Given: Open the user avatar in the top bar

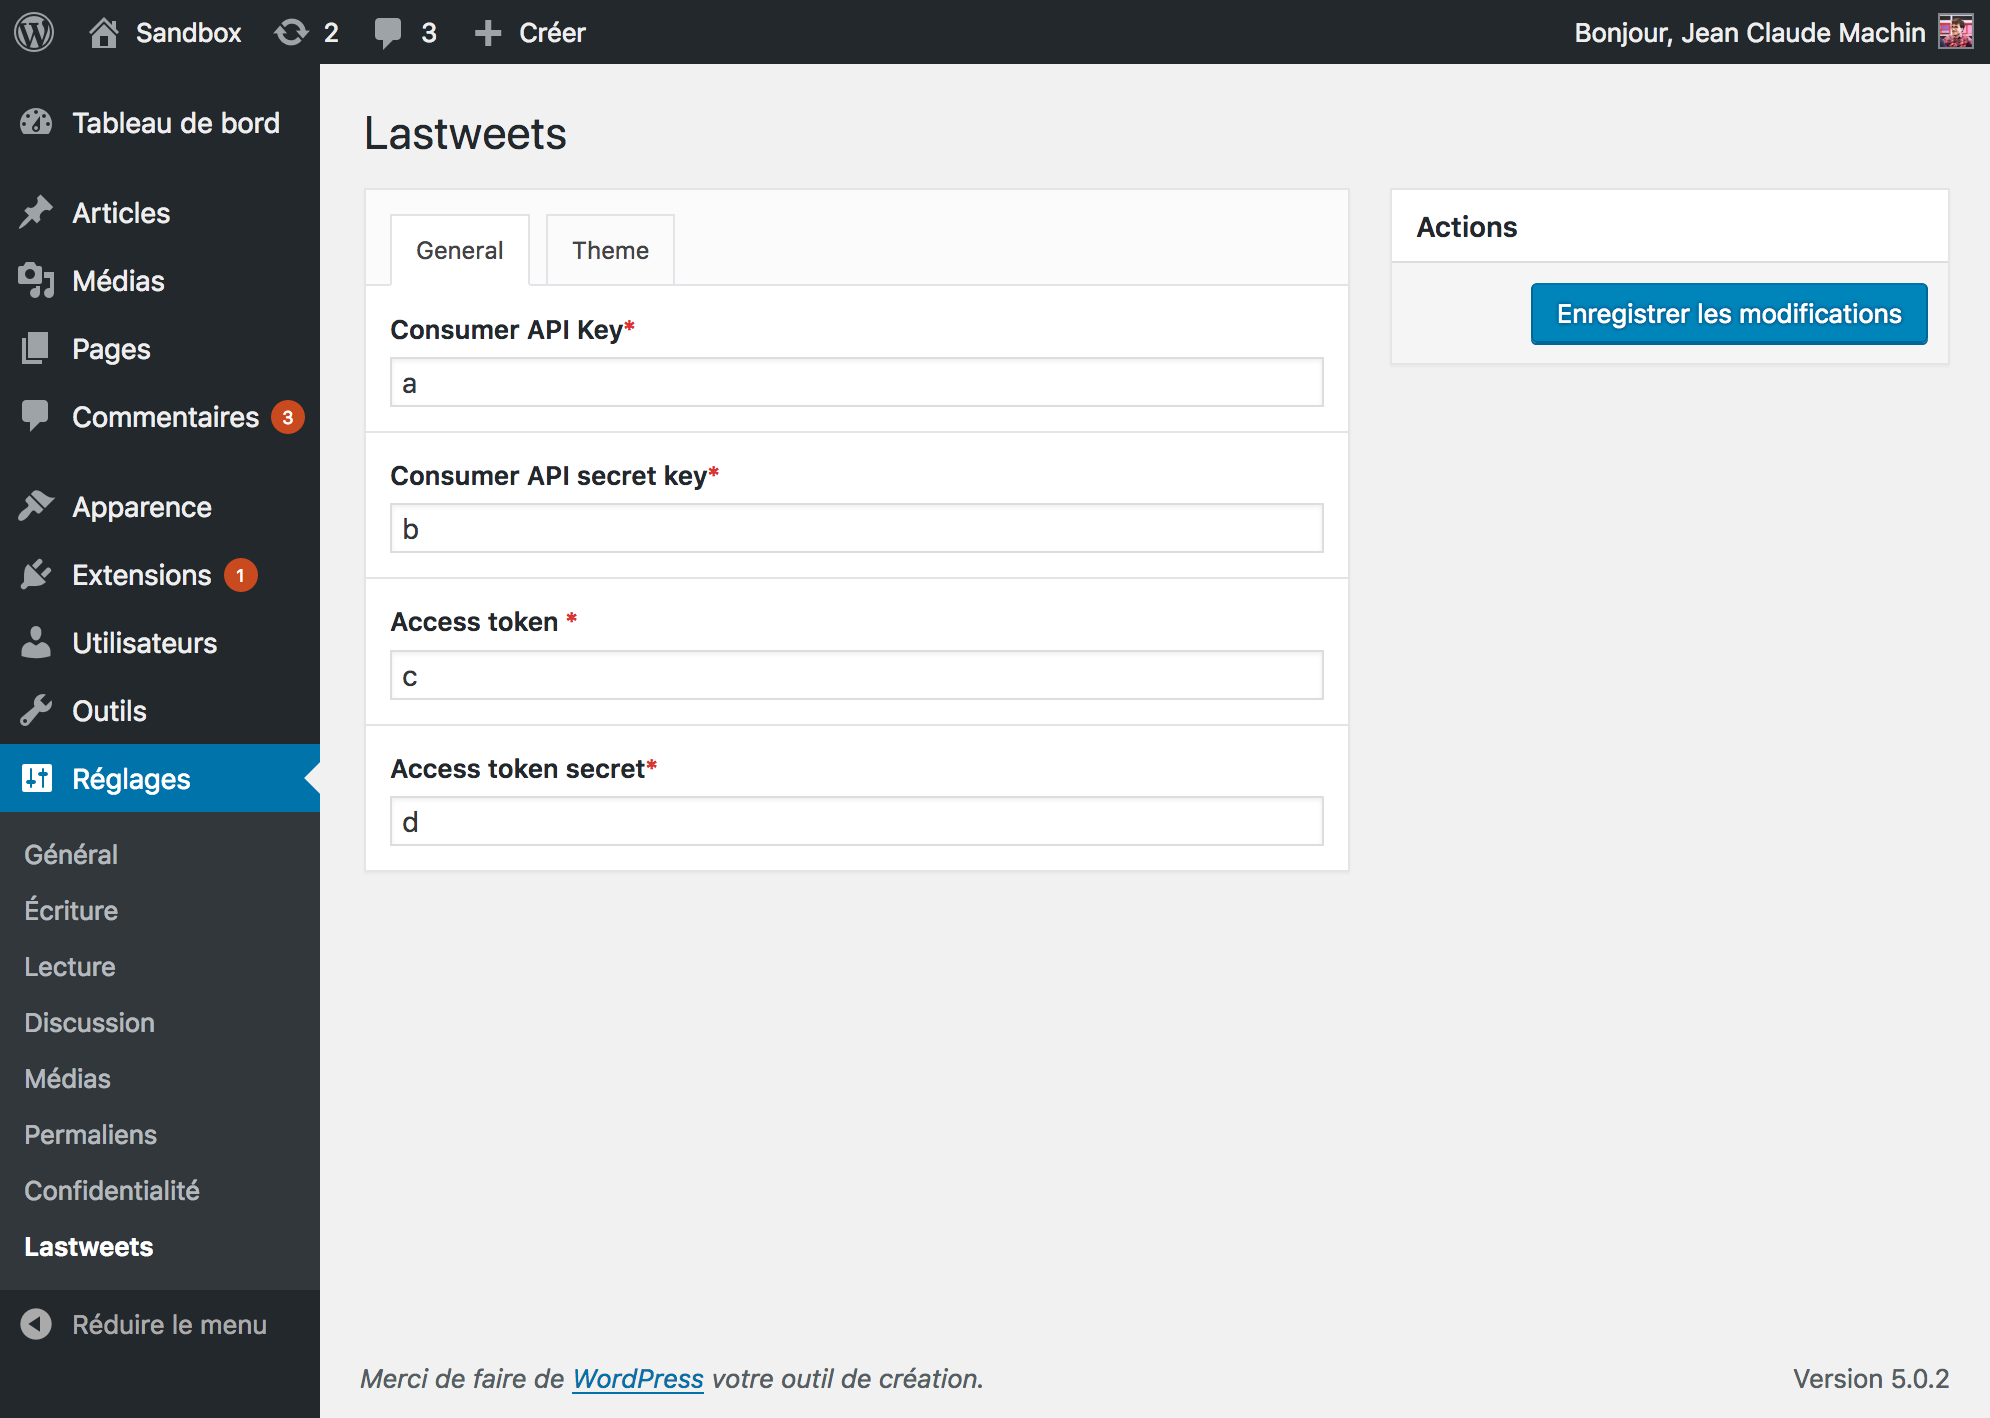Looking at the screenshot, I should pos(1956,32).
